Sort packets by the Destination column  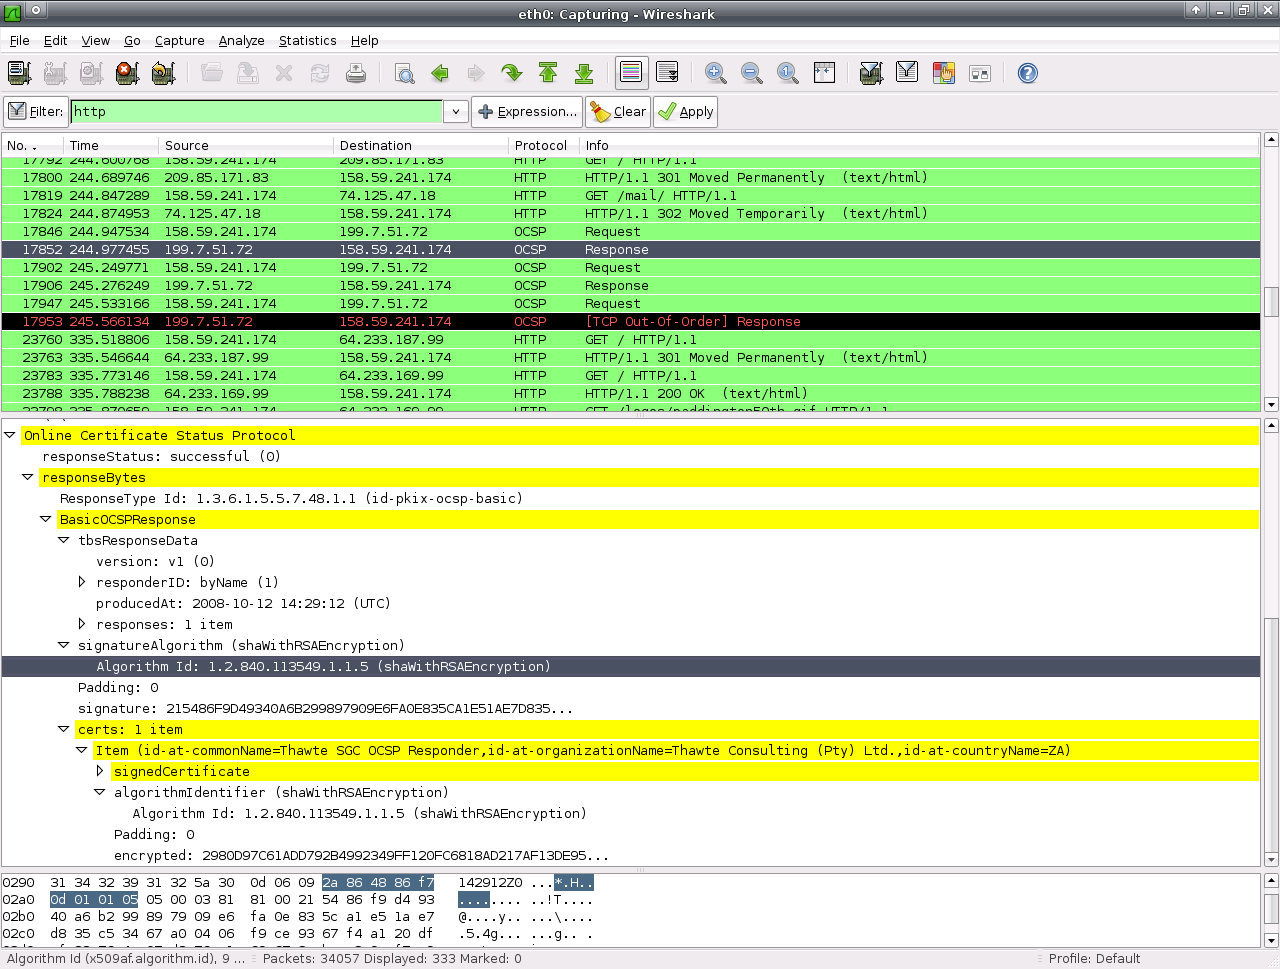point(421,145)
